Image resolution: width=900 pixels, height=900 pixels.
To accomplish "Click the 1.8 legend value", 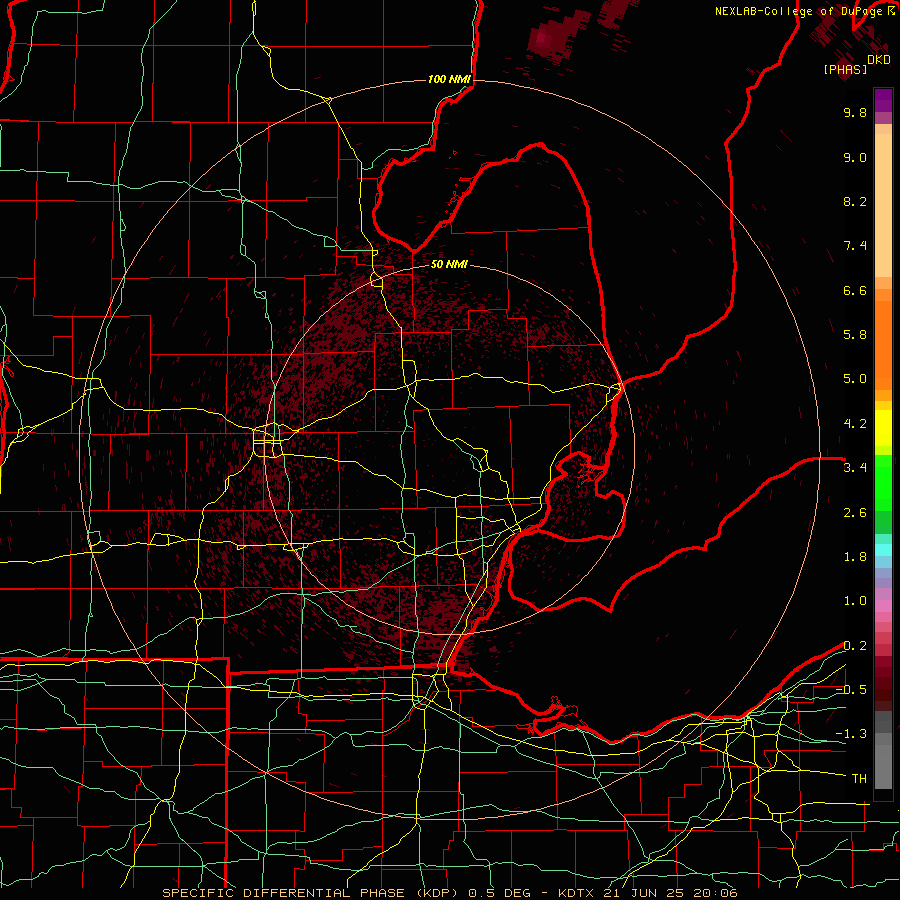I will (855, 557).
